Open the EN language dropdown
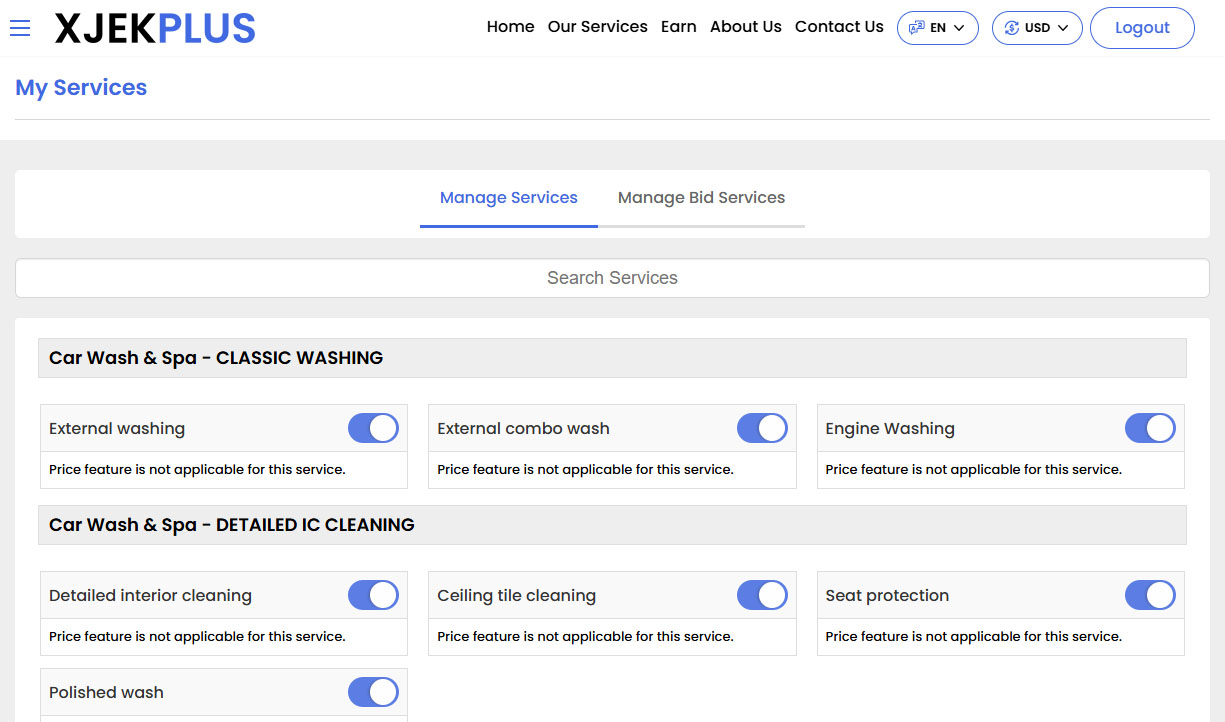Viewport: 1225px width, 722px height. click(x=938, y=28)
